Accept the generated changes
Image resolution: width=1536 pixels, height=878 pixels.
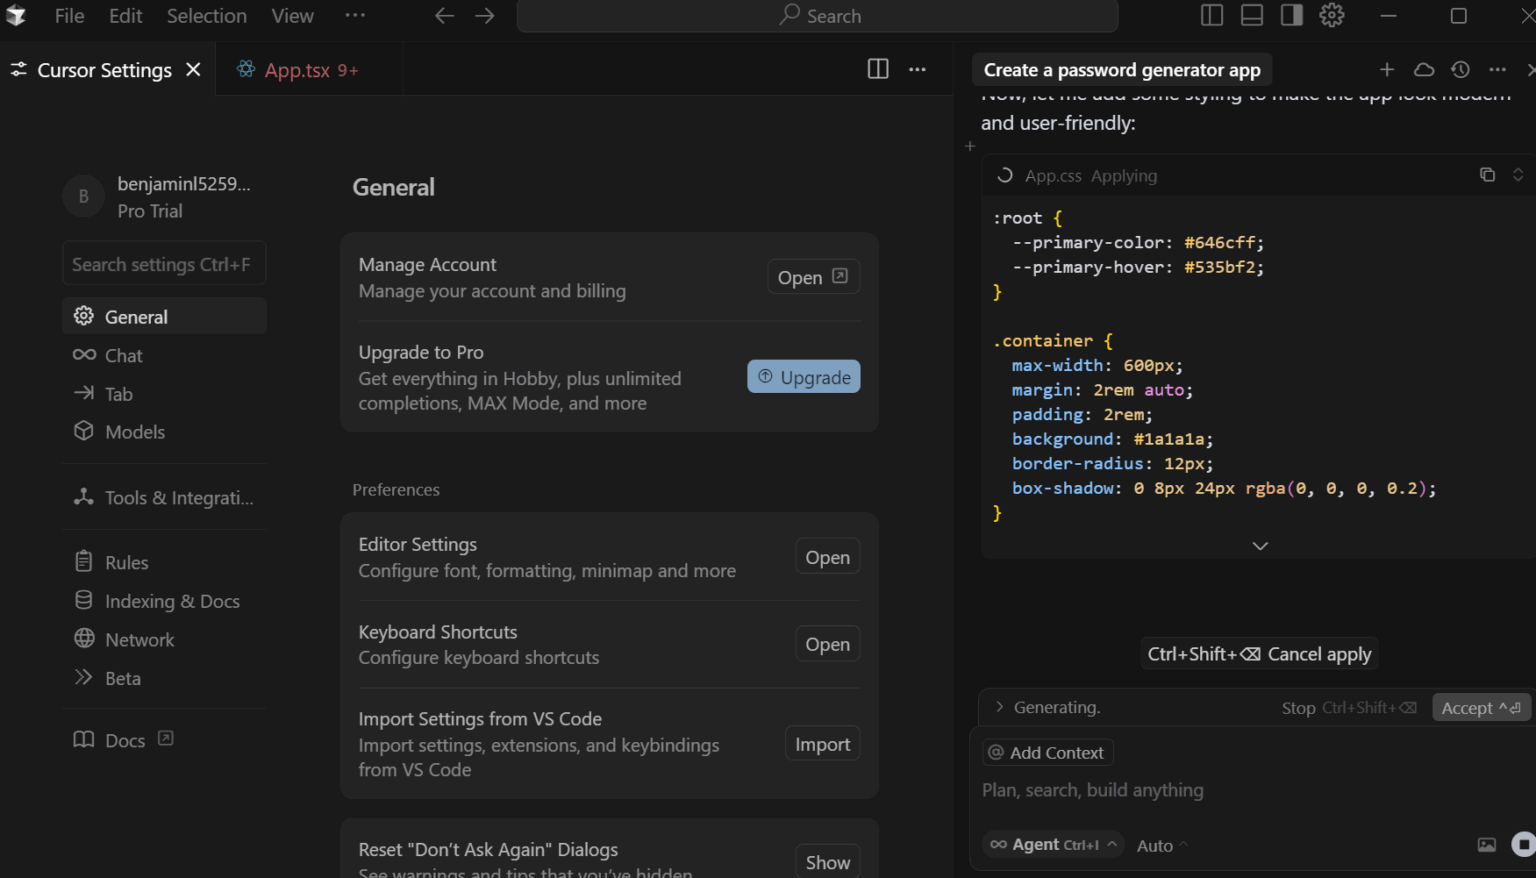click(1481, 707)
